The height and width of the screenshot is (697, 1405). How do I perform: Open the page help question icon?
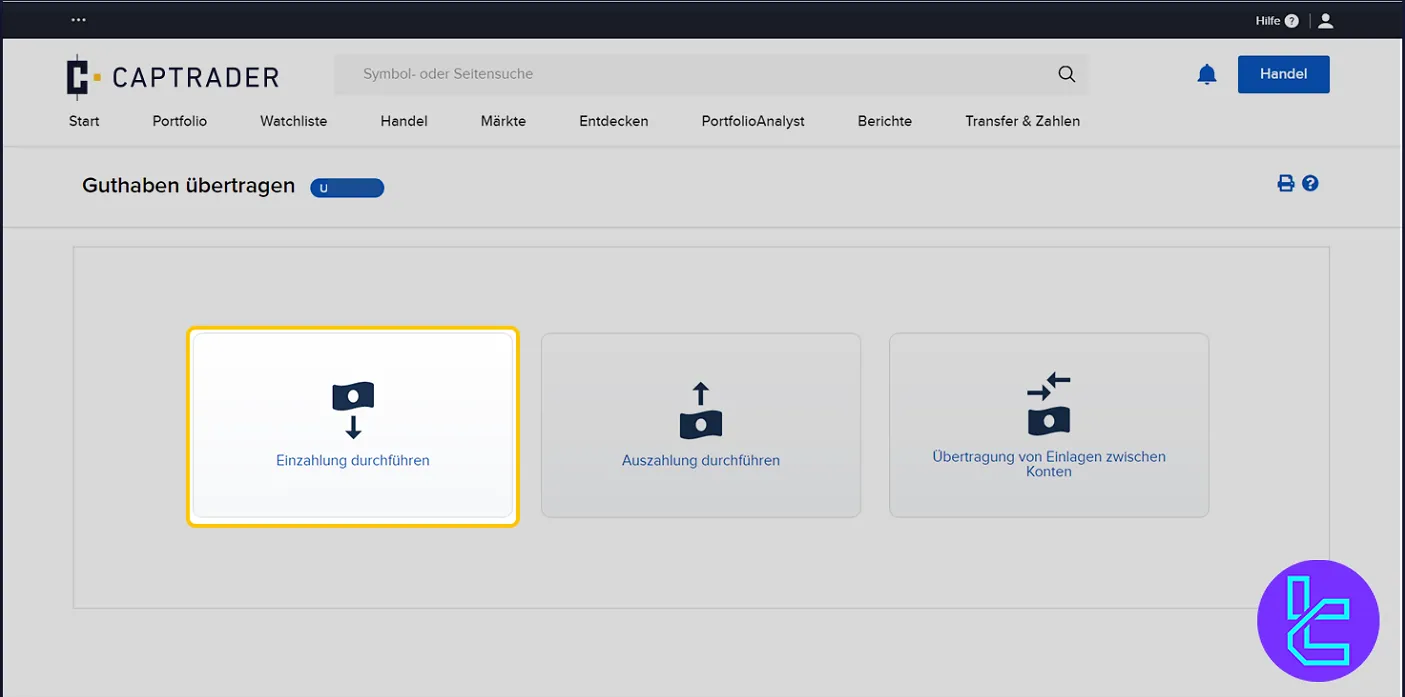[x=1310, y=183]
